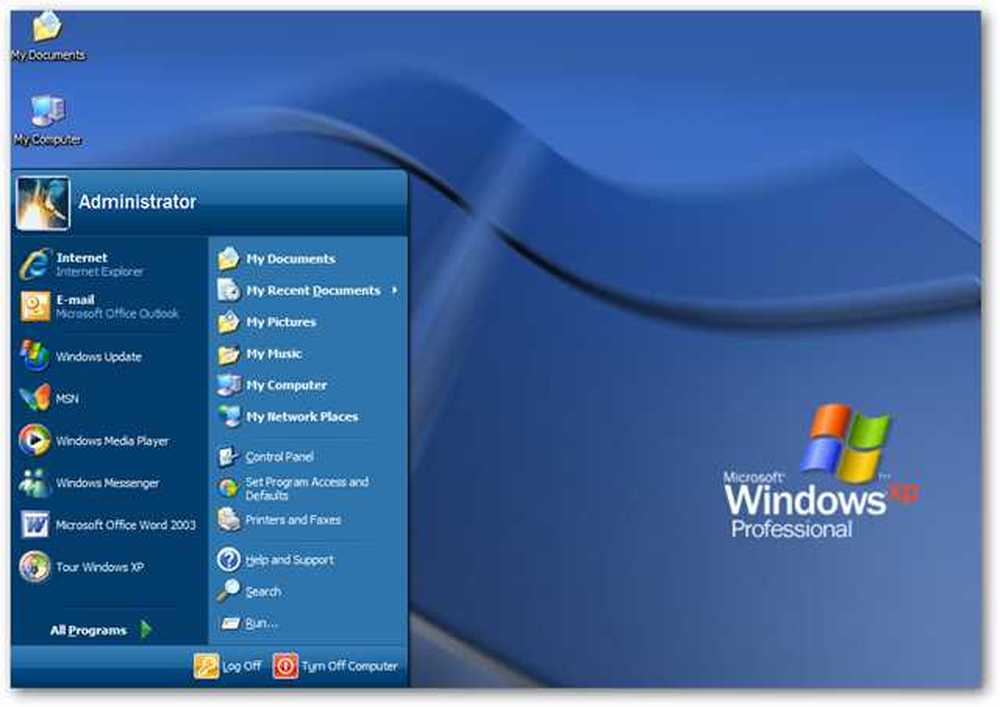Viewport: 1000px width, 707px height.
Task: Select My Recent Documents menu text
Action: pos(313,291)
